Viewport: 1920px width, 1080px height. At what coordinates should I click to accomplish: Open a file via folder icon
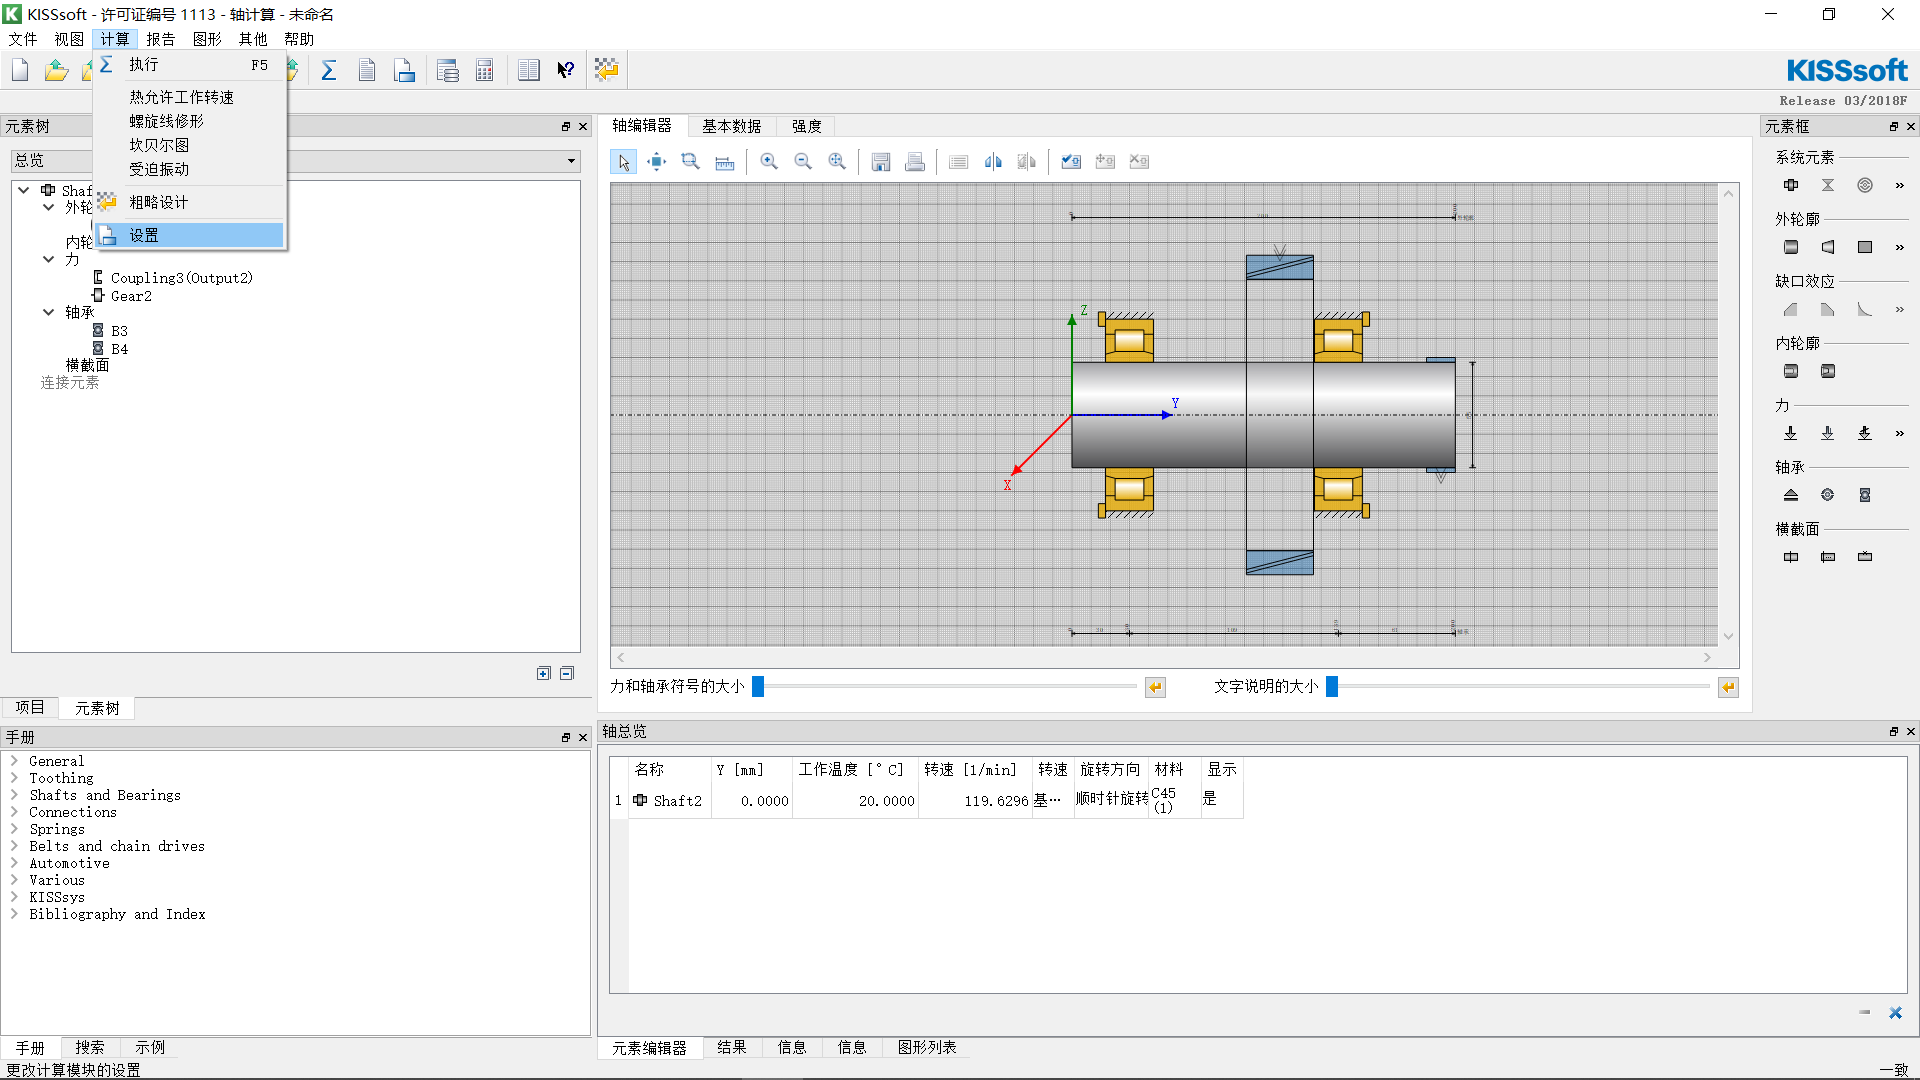57,70
